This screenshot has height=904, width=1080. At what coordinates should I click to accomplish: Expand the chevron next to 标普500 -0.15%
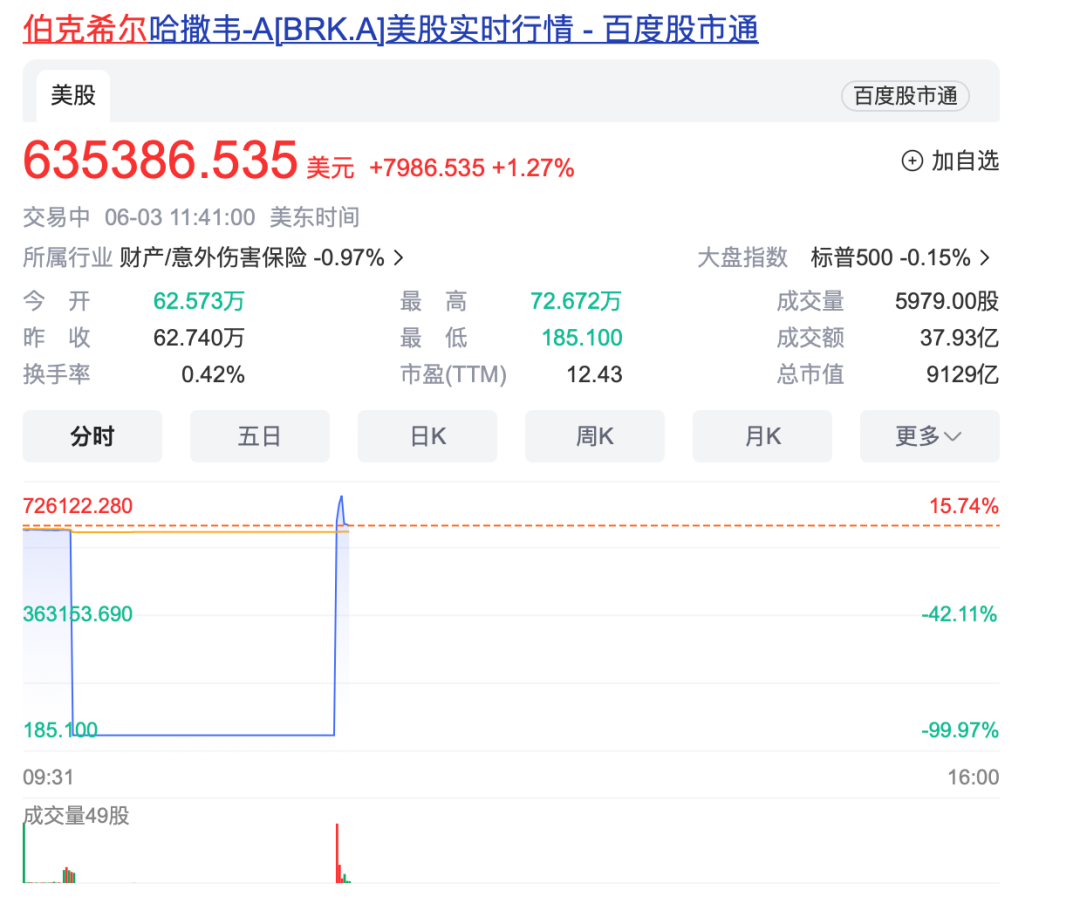985,258
